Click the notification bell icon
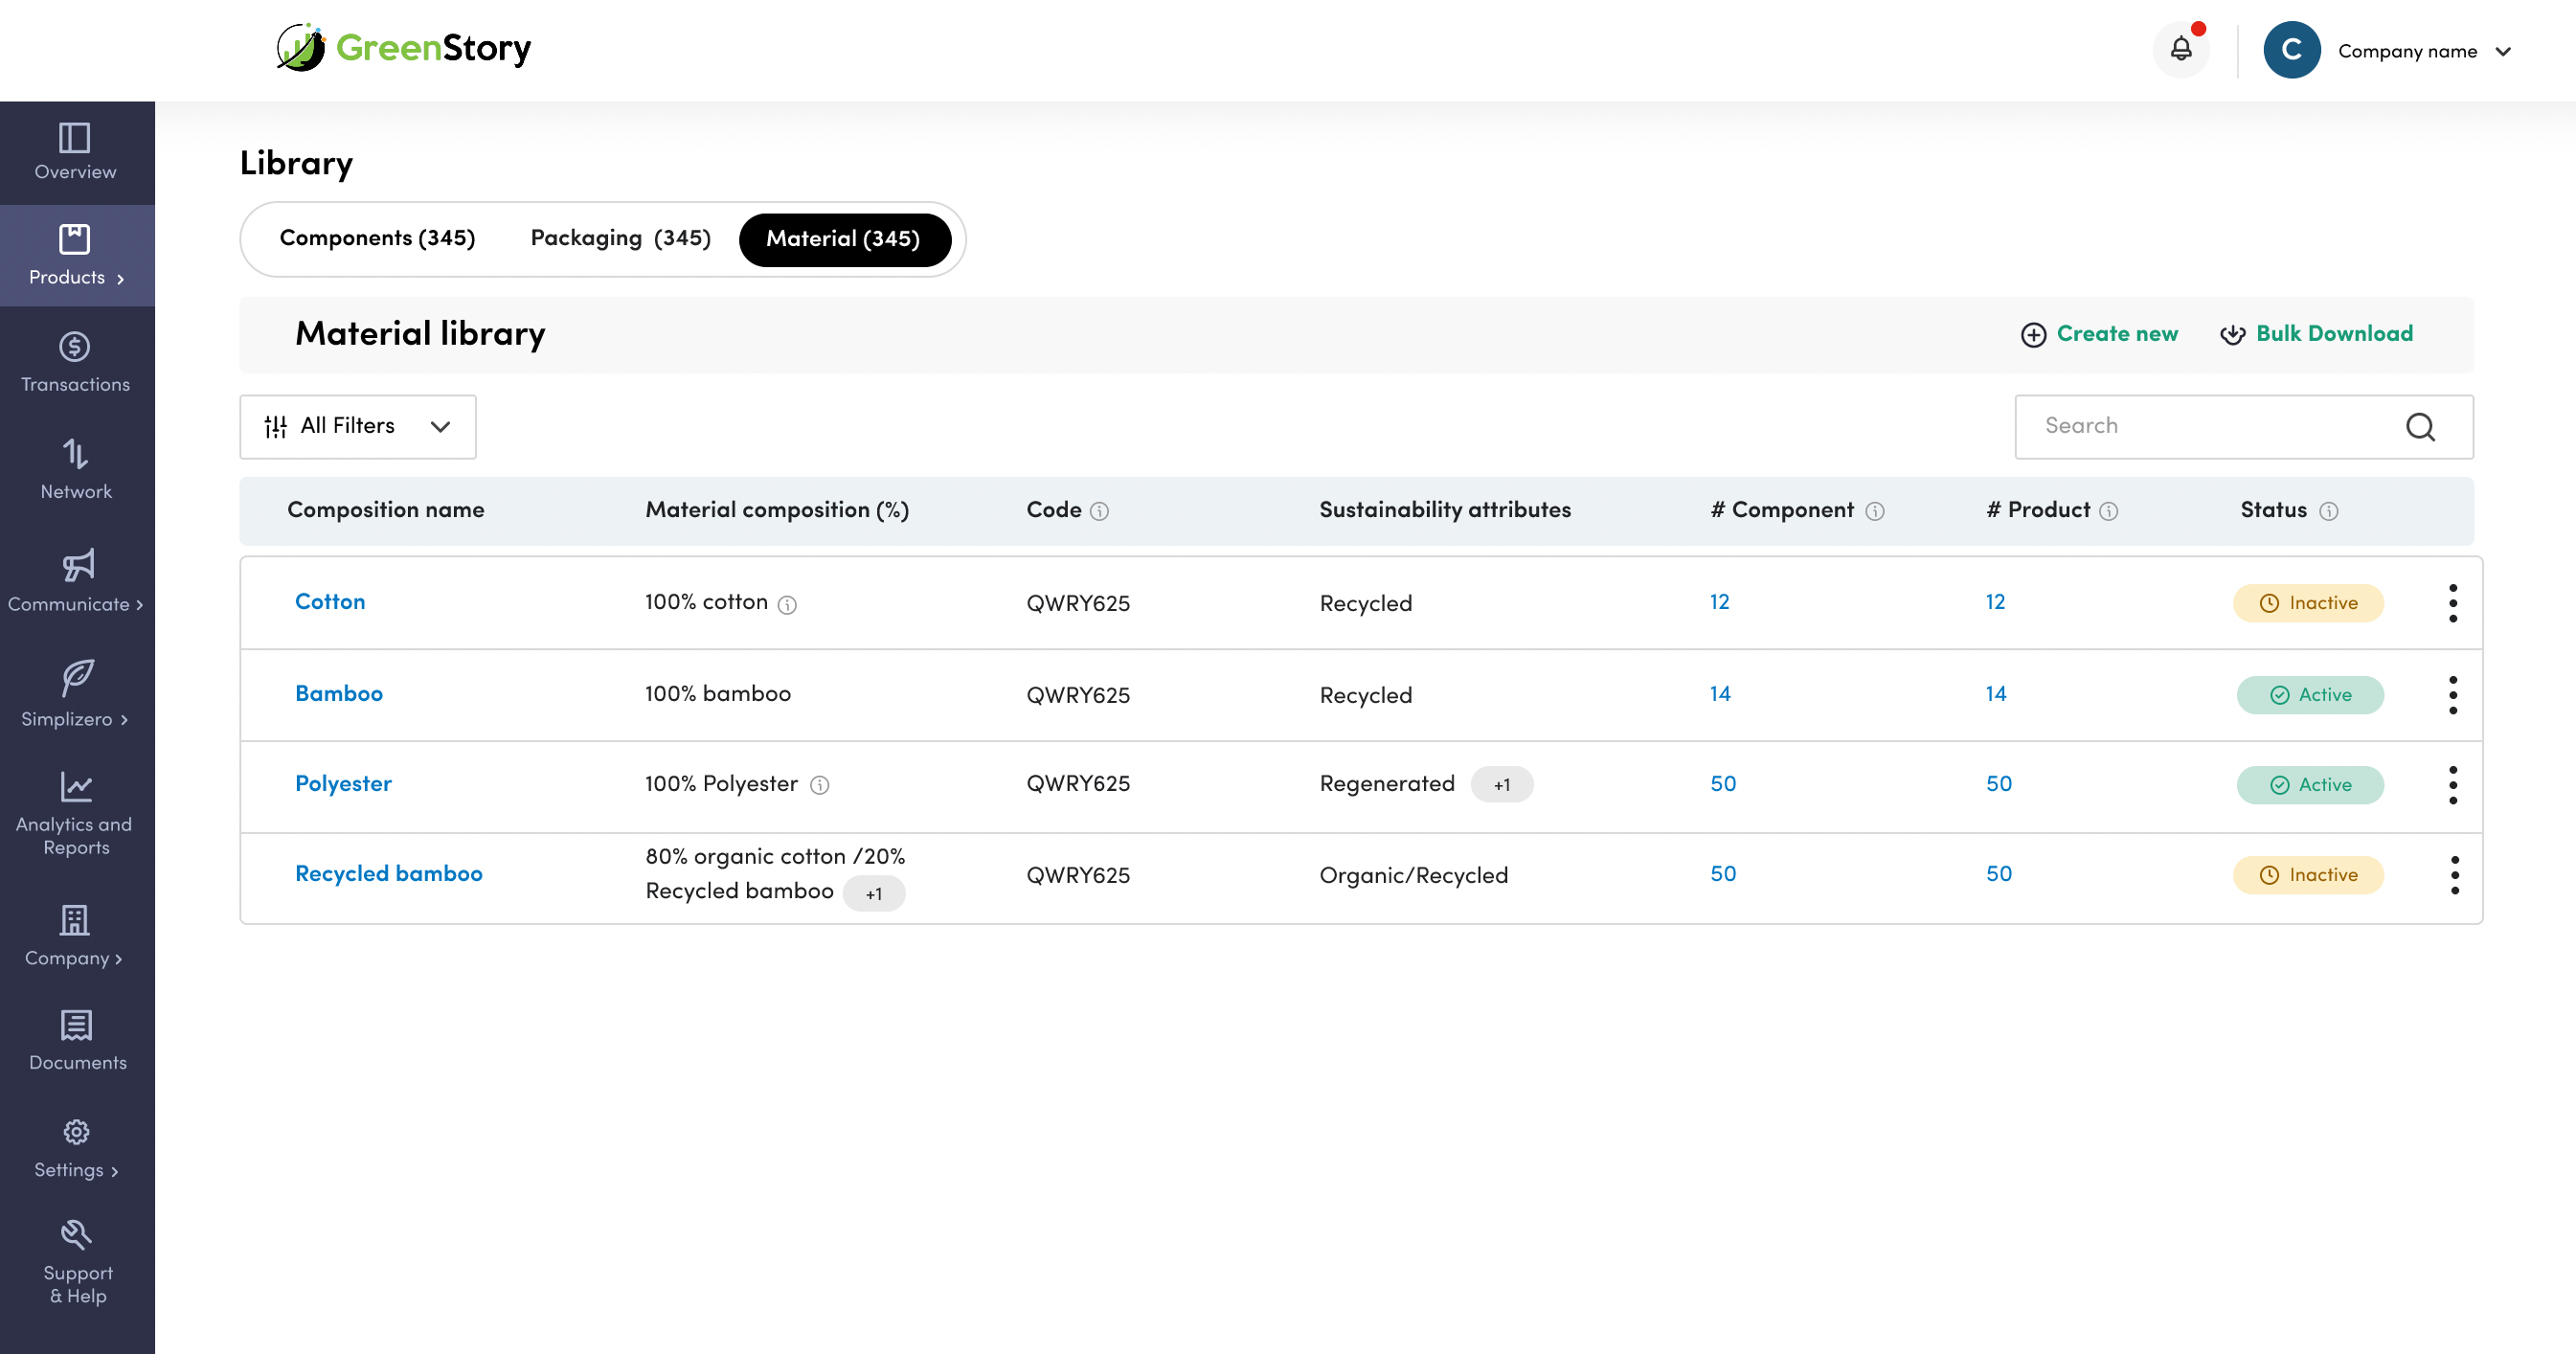This screenshot has width=2576, height=1354. pyautogui.click(x=2181, y=49)
